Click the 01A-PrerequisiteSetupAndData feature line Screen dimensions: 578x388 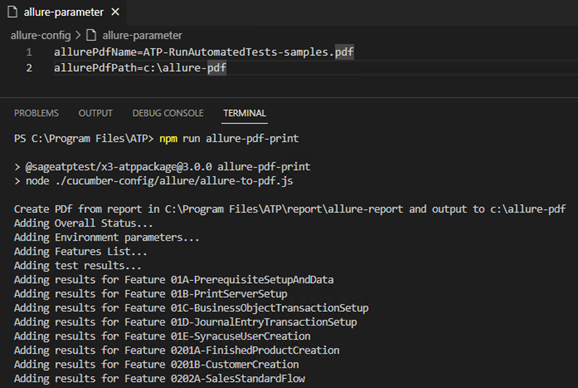[x=174, y=280]
